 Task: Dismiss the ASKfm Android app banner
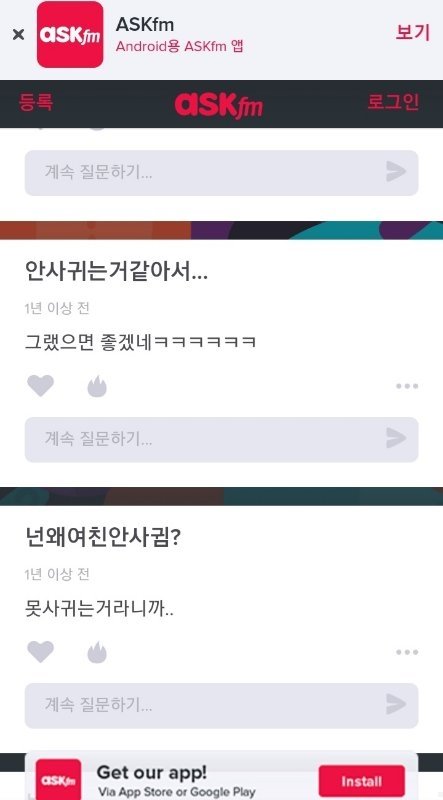tap(18, 35)
